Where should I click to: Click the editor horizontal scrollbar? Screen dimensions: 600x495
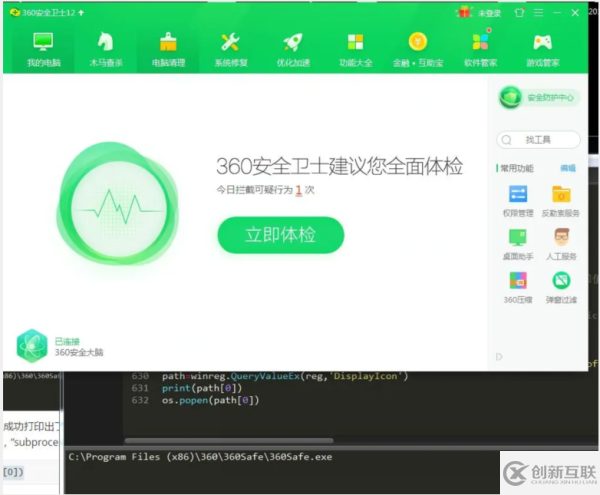(229, 441)
